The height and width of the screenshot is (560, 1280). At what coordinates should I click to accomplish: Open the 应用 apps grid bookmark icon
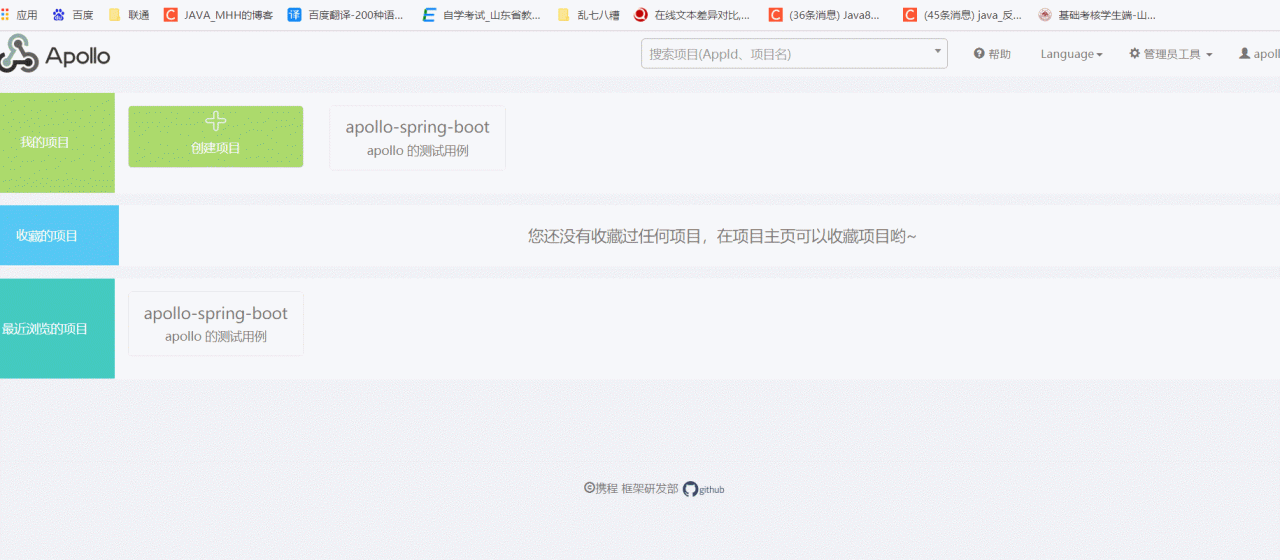tap(5, 15)
